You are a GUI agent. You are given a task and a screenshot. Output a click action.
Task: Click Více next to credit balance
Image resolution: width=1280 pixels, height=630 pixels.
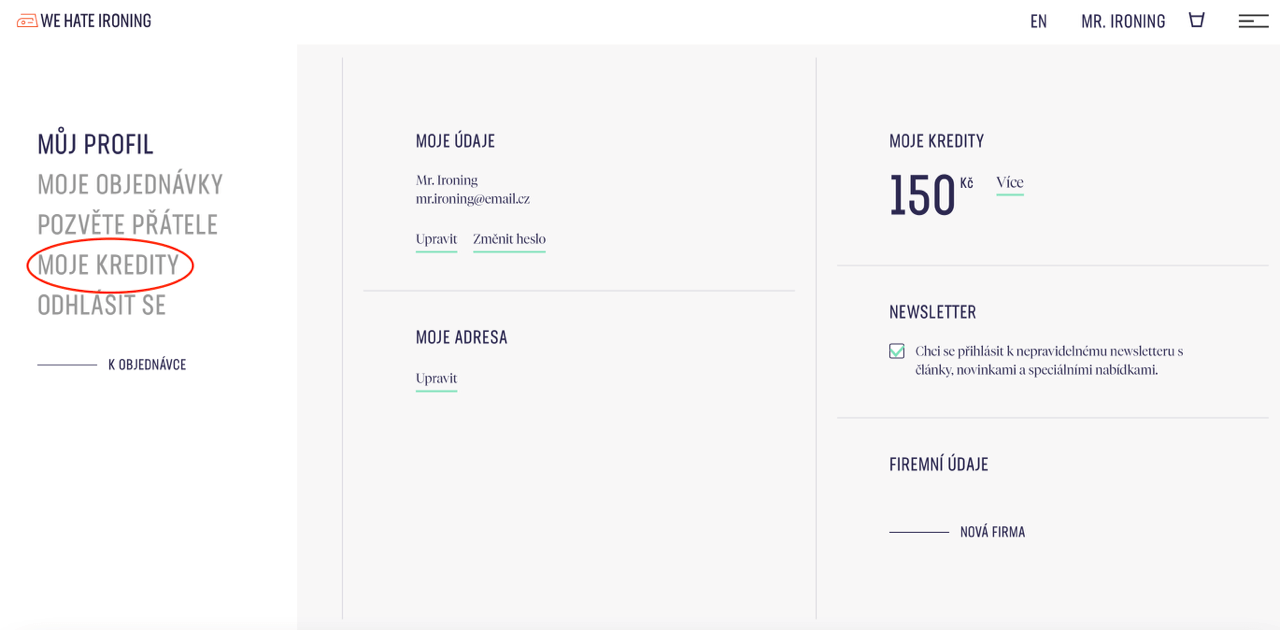[x=1009, y=182]
